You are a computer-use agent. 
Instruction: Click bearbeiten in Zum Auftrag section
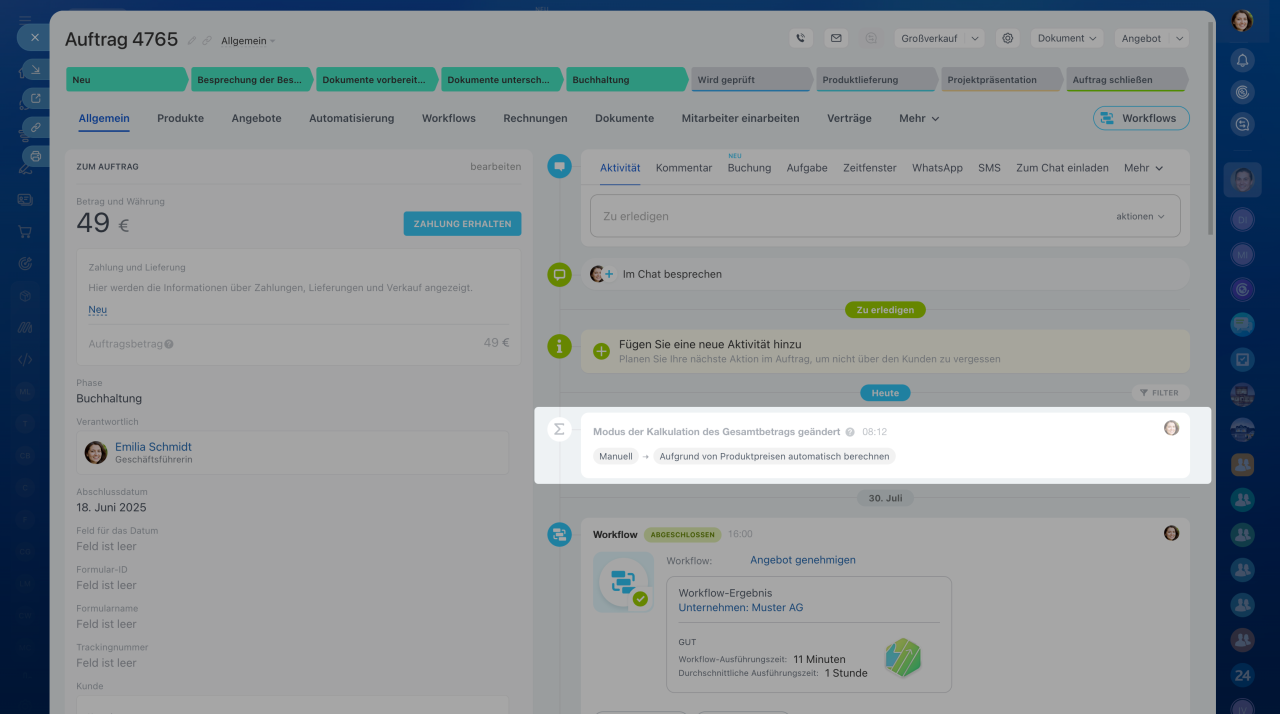tap(496, 167)
